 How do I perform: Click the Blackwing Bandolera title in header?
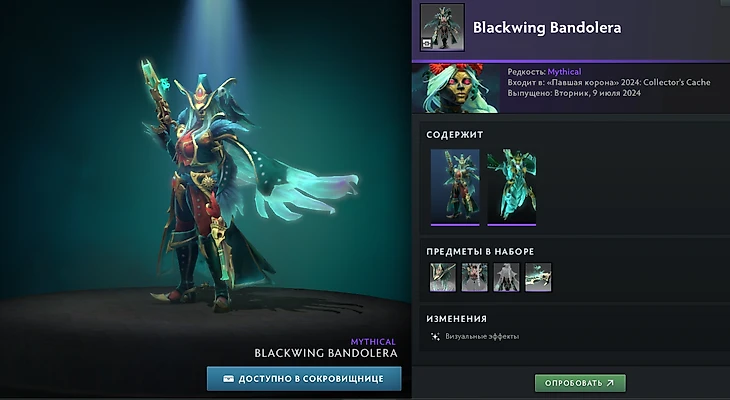(x=547, y=27)
